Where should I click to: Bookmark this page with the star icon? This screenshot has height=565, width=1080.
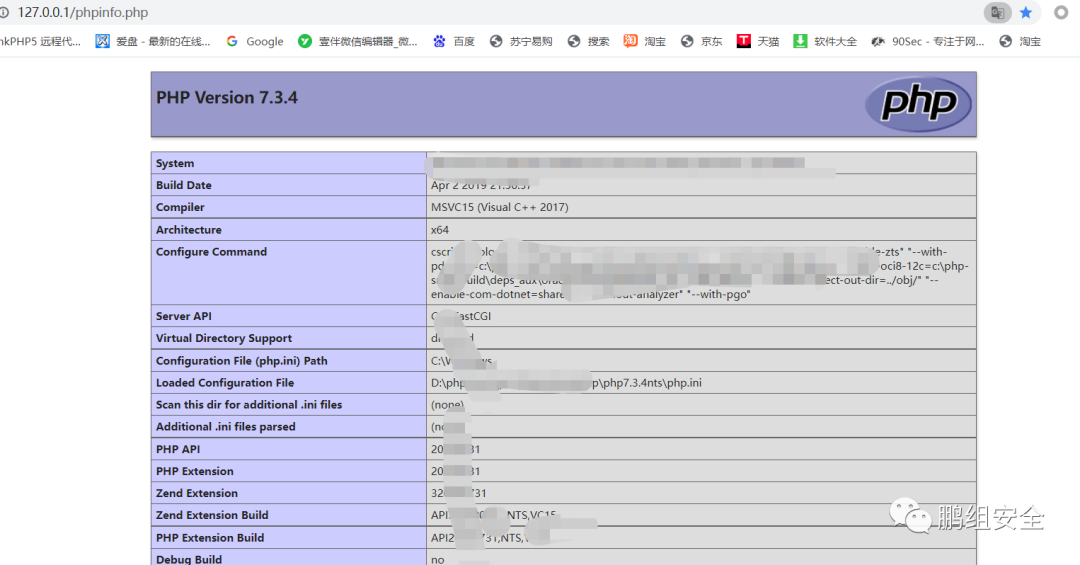(x=1026, y=12)
